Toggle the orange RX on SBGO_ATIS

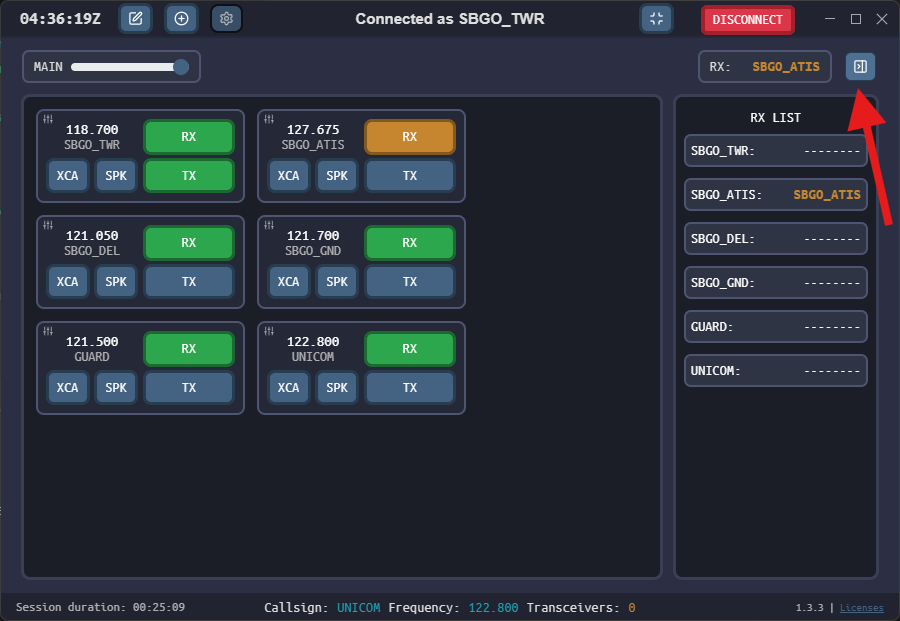pos(410,137)
